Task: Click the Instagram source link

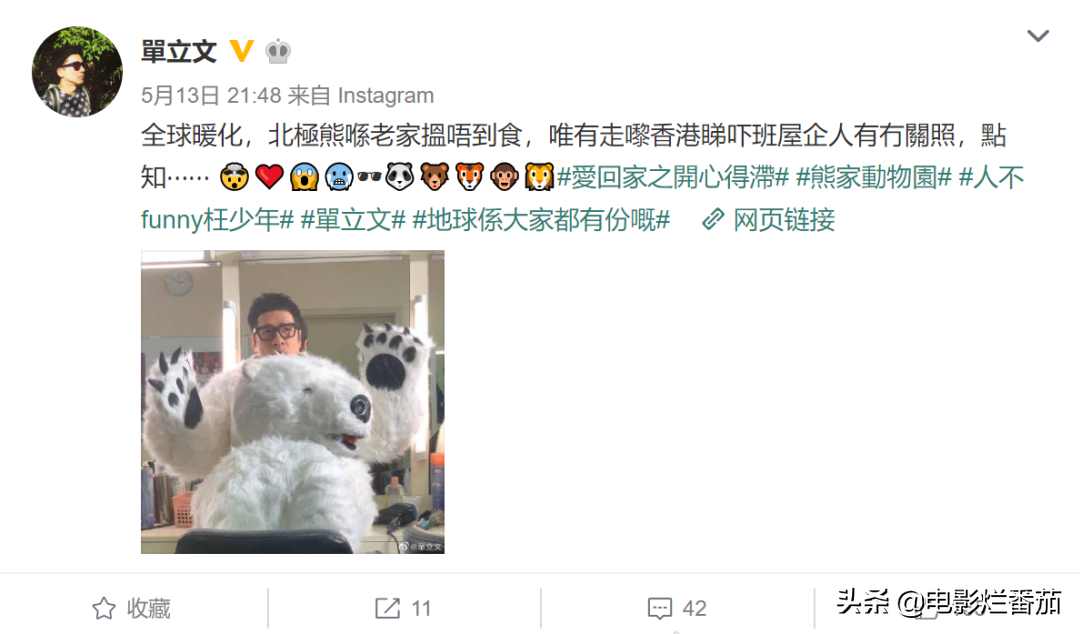Action: point(385,95)
